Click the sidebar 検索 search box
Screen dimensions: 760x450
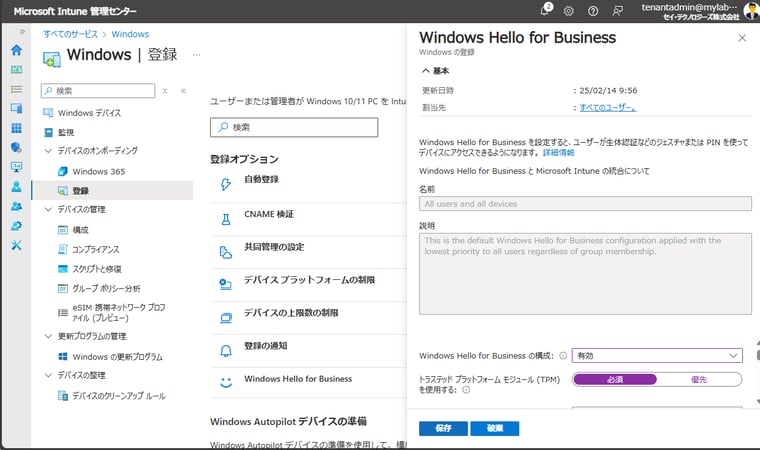[98, 91]
